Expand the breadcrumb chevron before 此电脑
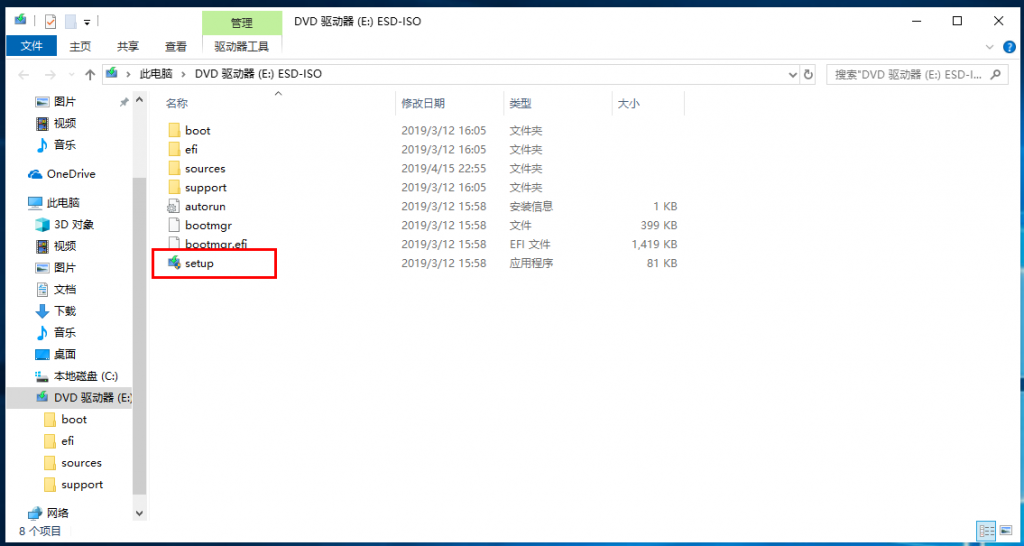 [129, 74]
